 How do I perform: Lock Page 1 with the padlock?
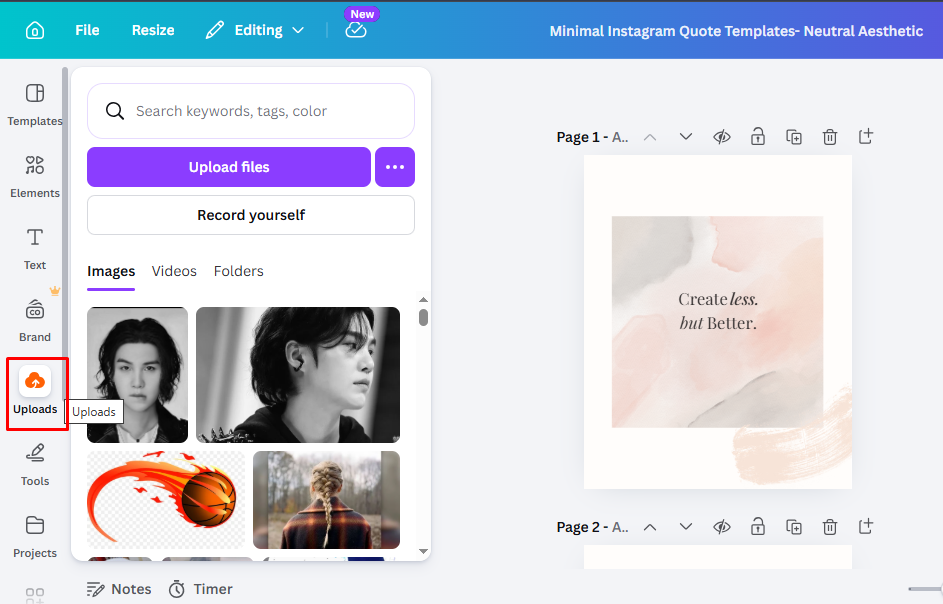758,137
